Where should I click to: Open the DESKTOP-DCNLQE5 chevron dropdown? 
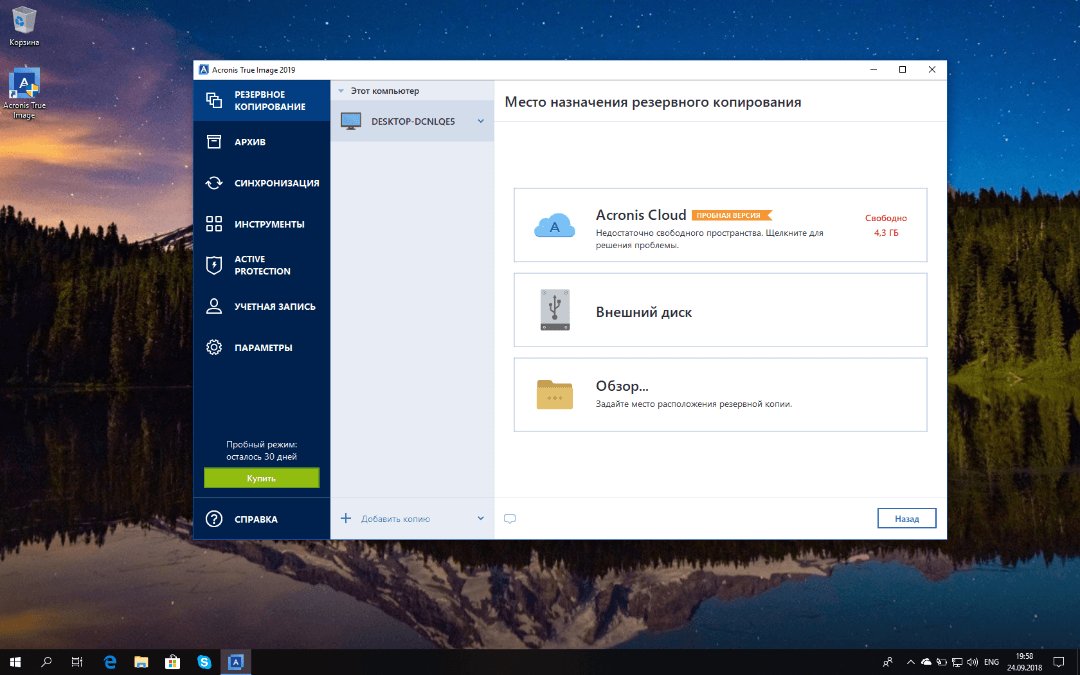coord(481,121)
